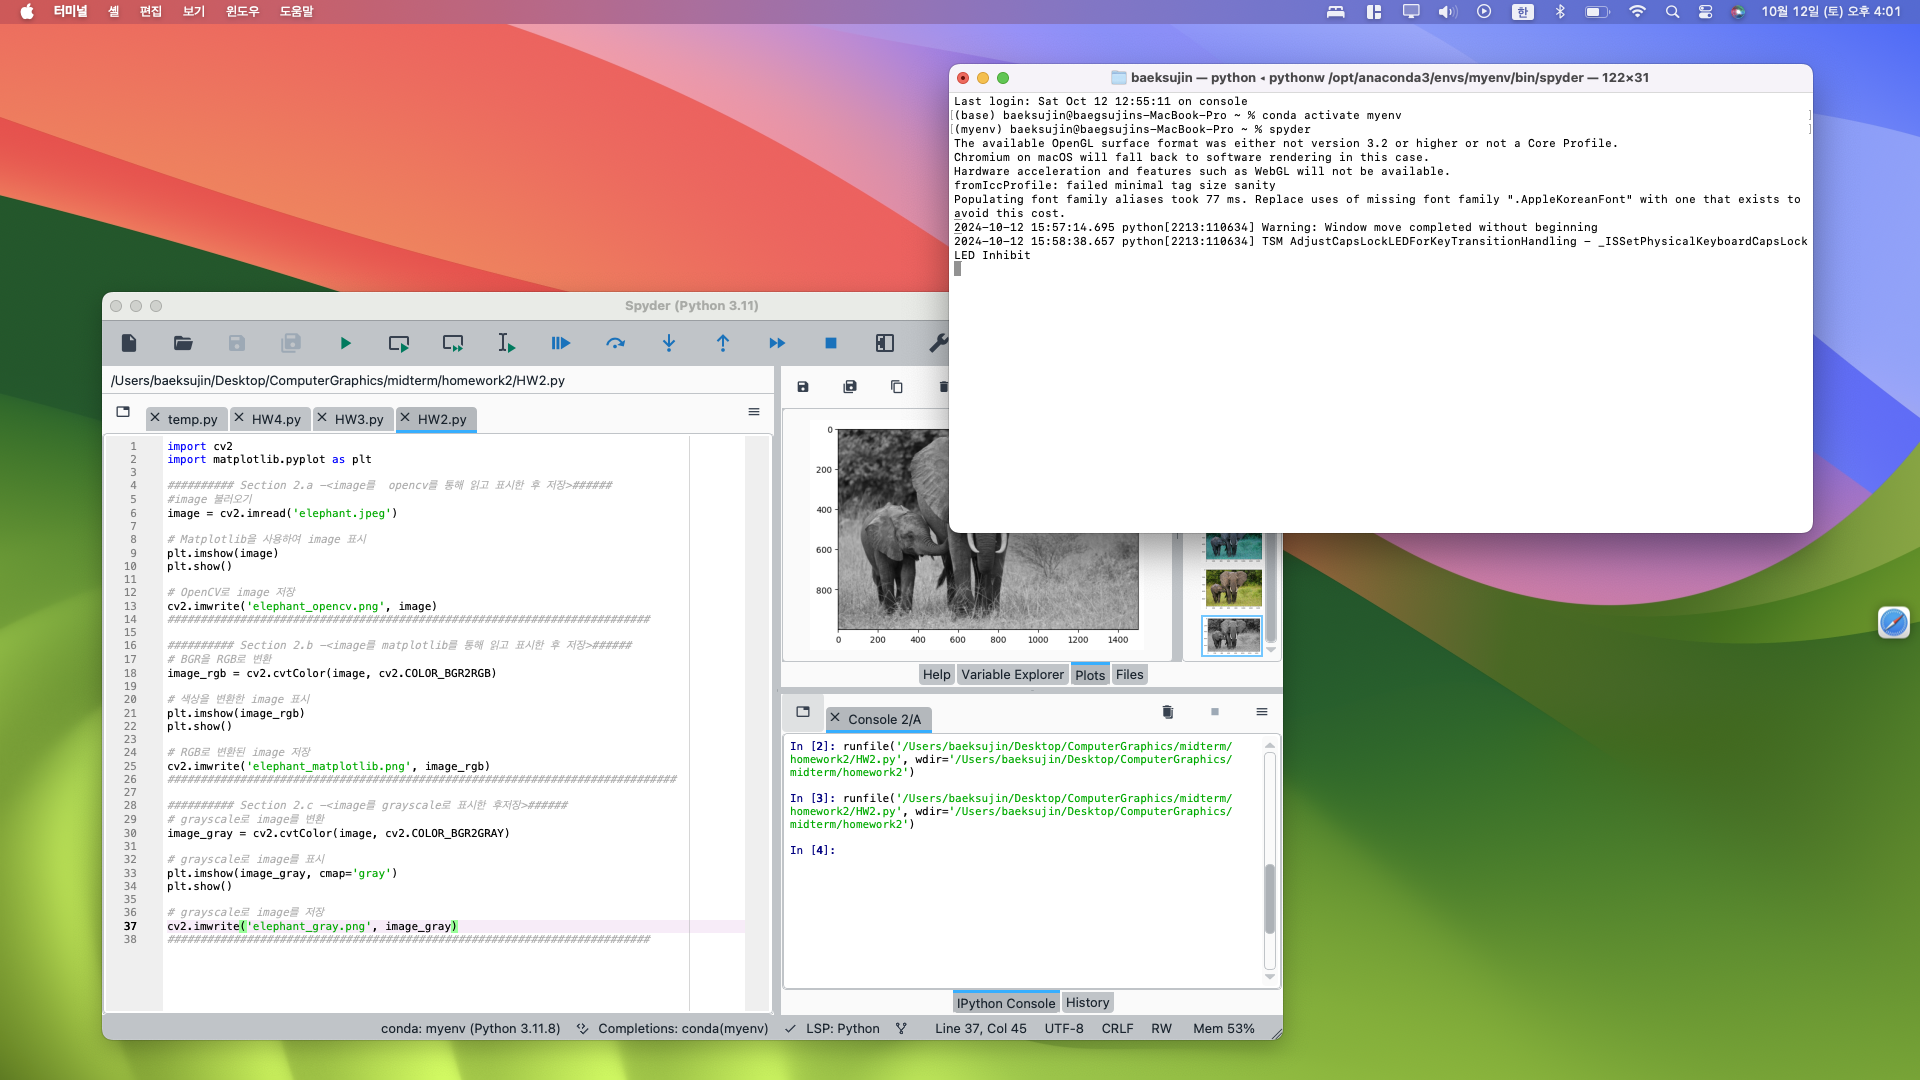Open the editor options hamburger menu
This screenshot has width=1920, height=1080.
click(753, 411)
